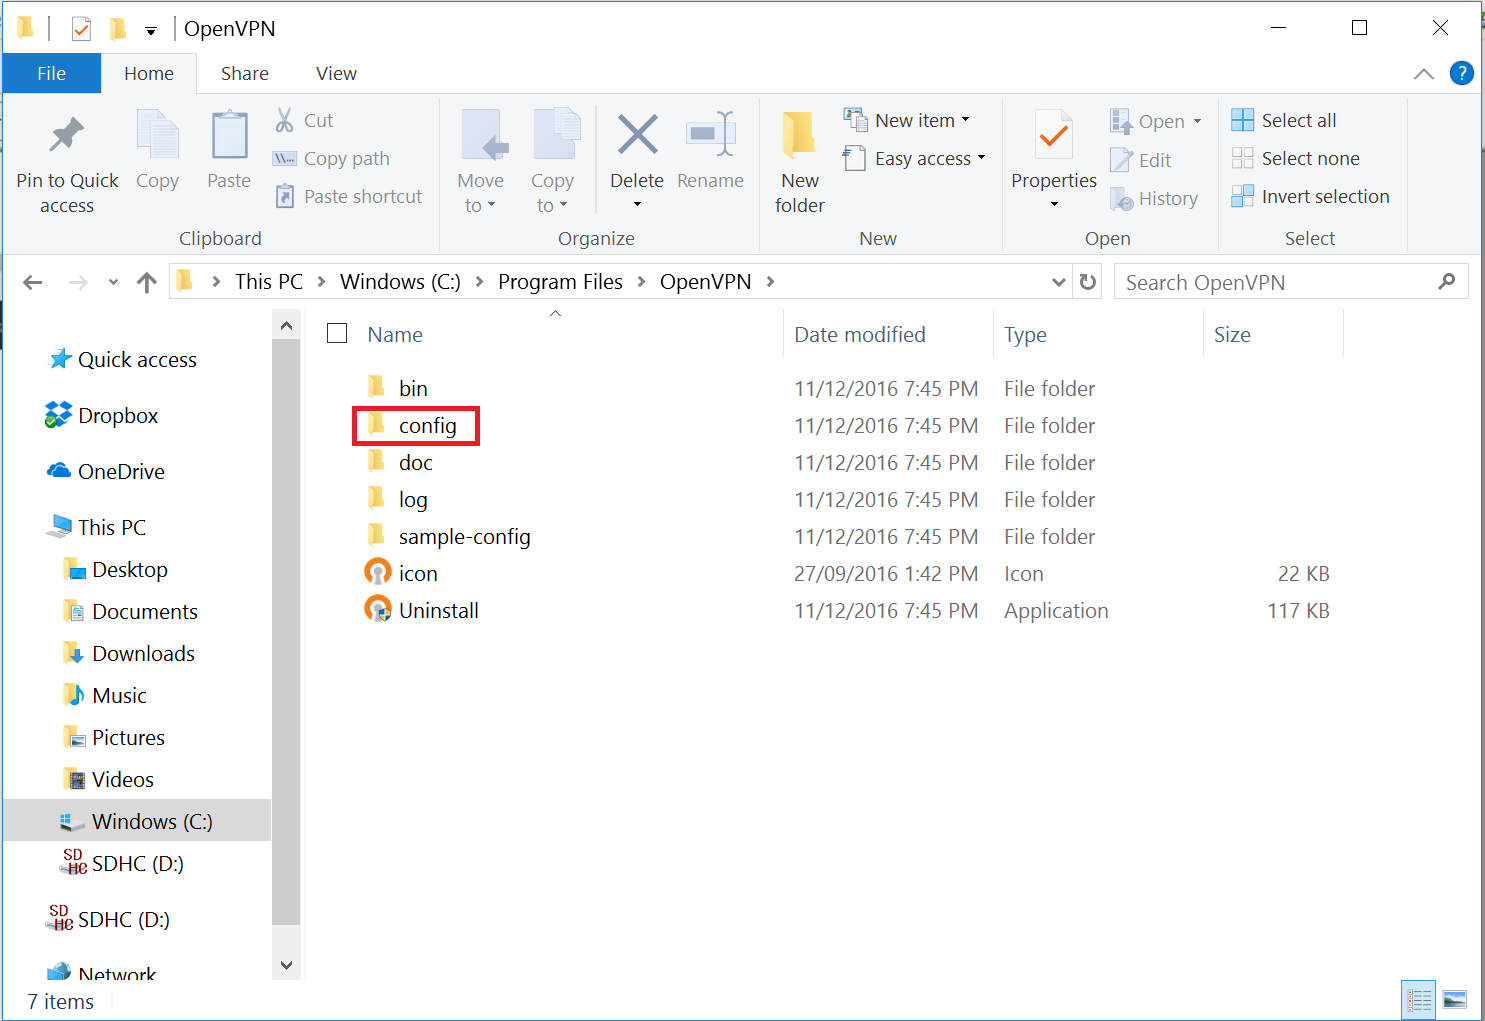Open the Help question mark icon
Screen dimensions: 1485x1021
[1461, 73]
